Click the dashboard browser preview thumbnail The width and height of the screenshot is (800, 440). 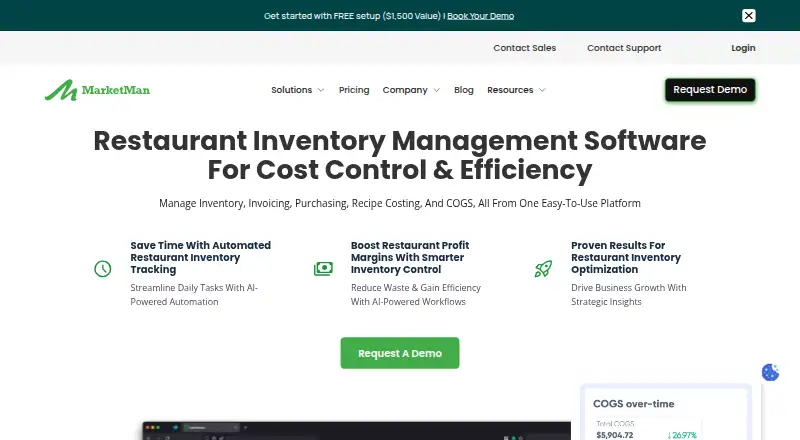click(x=357, y=431)
